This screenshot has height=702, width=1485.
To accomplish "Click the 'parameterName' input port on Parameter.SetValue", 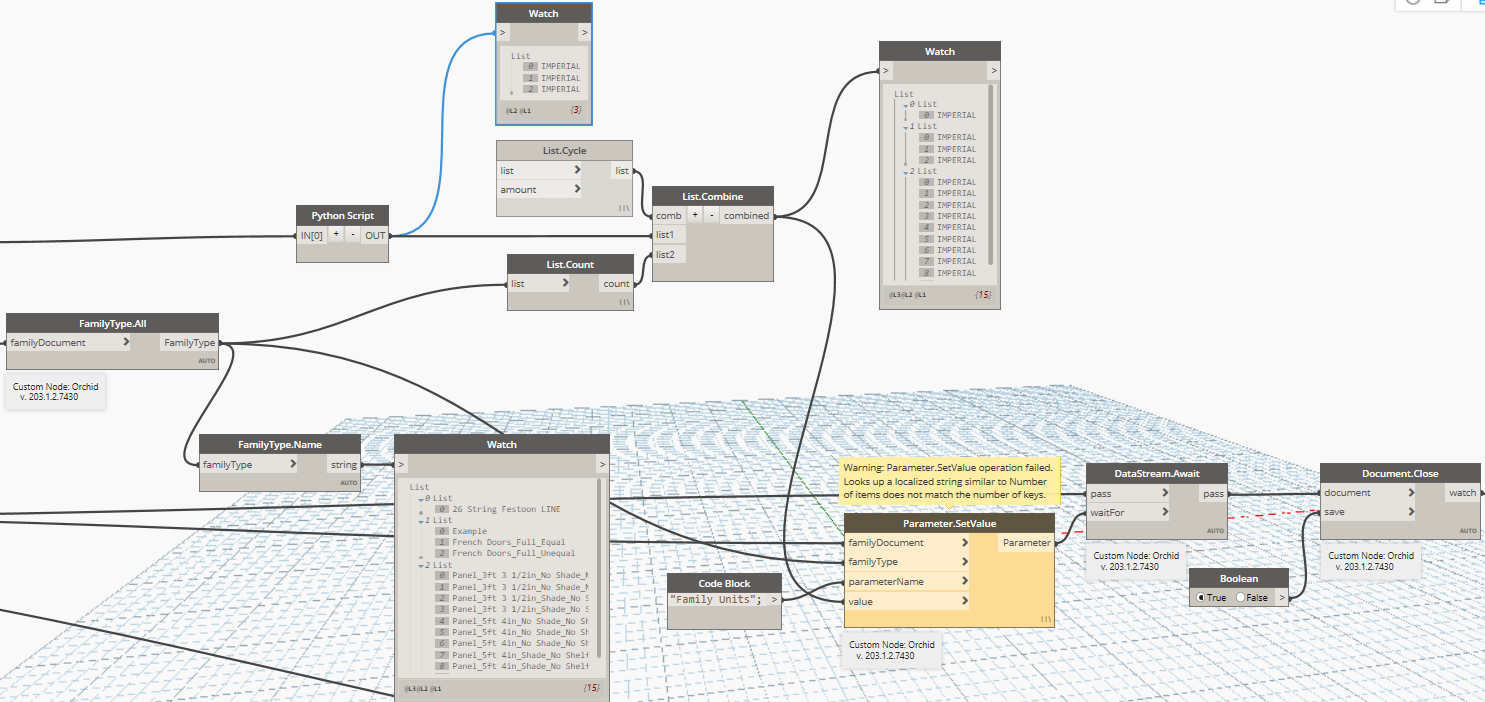I will click(x=908, y=581).
